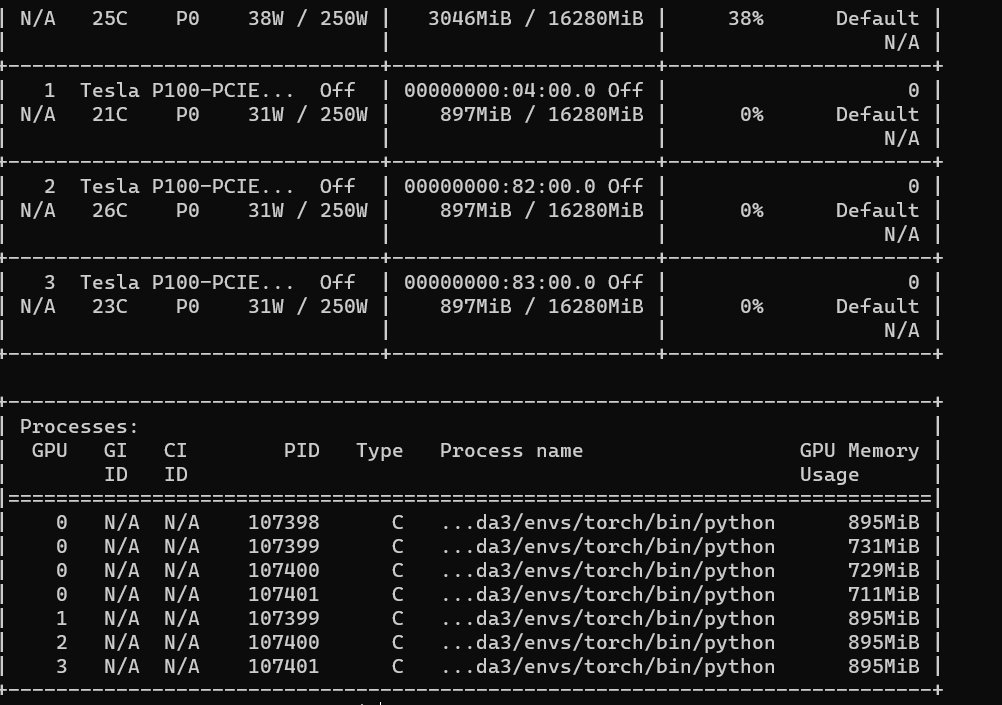Select the 25C temperature value
The height and width of the screenshot is (705, 1002).
pyautogui.click(x=109, y=18)
